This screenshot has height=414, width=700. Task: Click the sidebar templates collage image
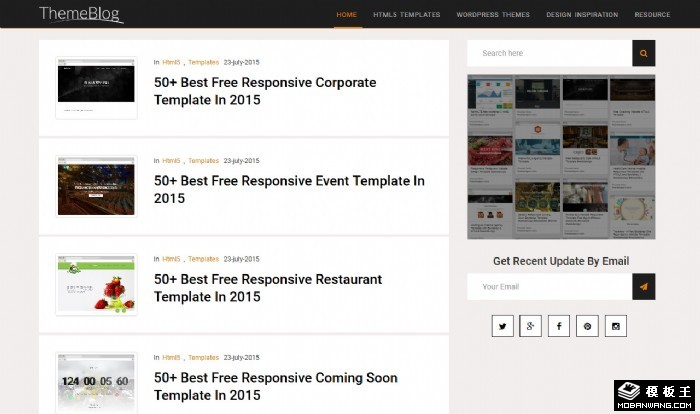[561, 156]
